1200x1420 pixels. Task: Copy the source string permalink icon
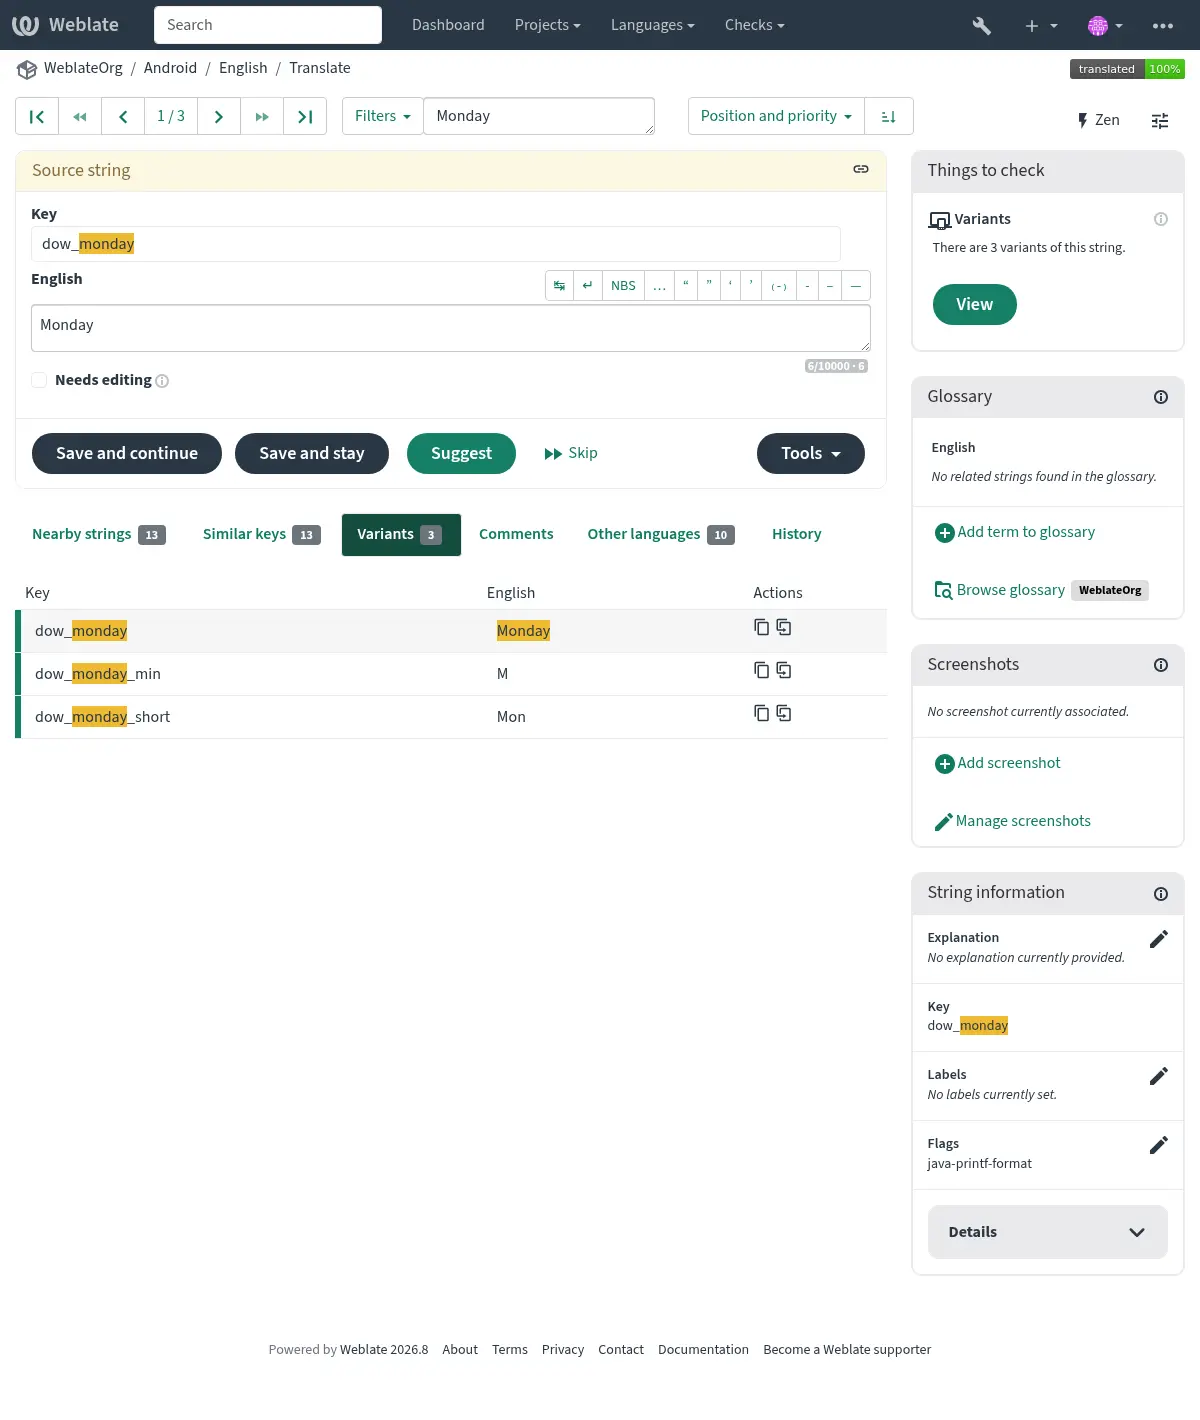[861, 169]
